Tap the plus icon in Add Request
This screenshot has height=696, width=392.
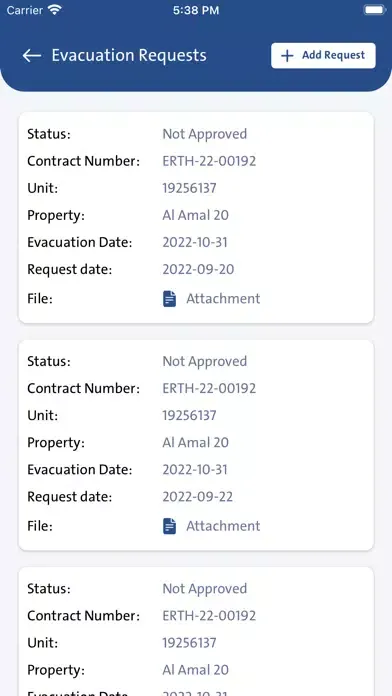(287, 55)
